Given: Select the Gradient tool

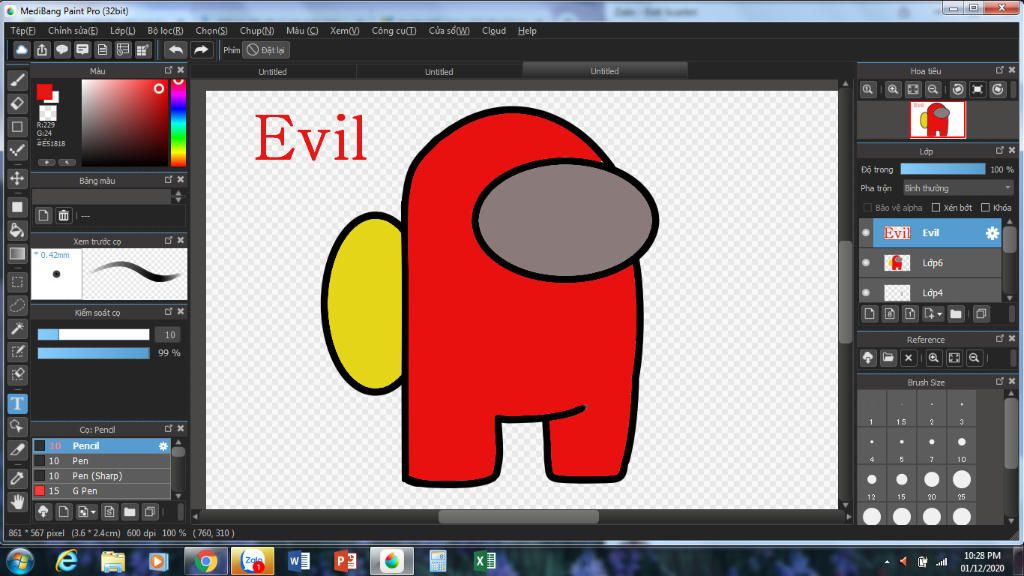Looking at the screenshot, I should pos(18,253).
